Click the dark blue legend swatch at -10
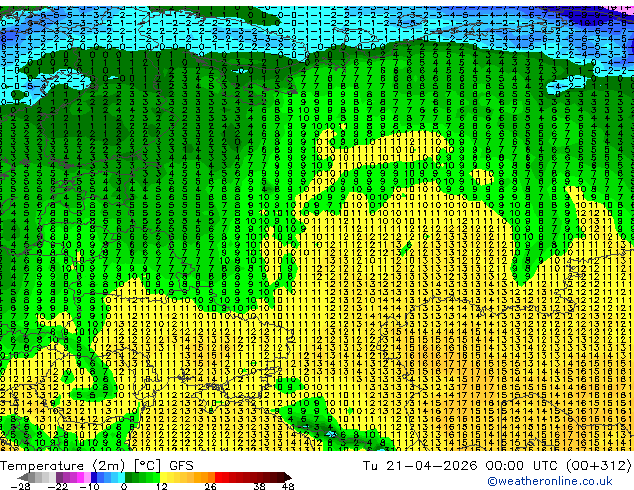 click(94, 477)
